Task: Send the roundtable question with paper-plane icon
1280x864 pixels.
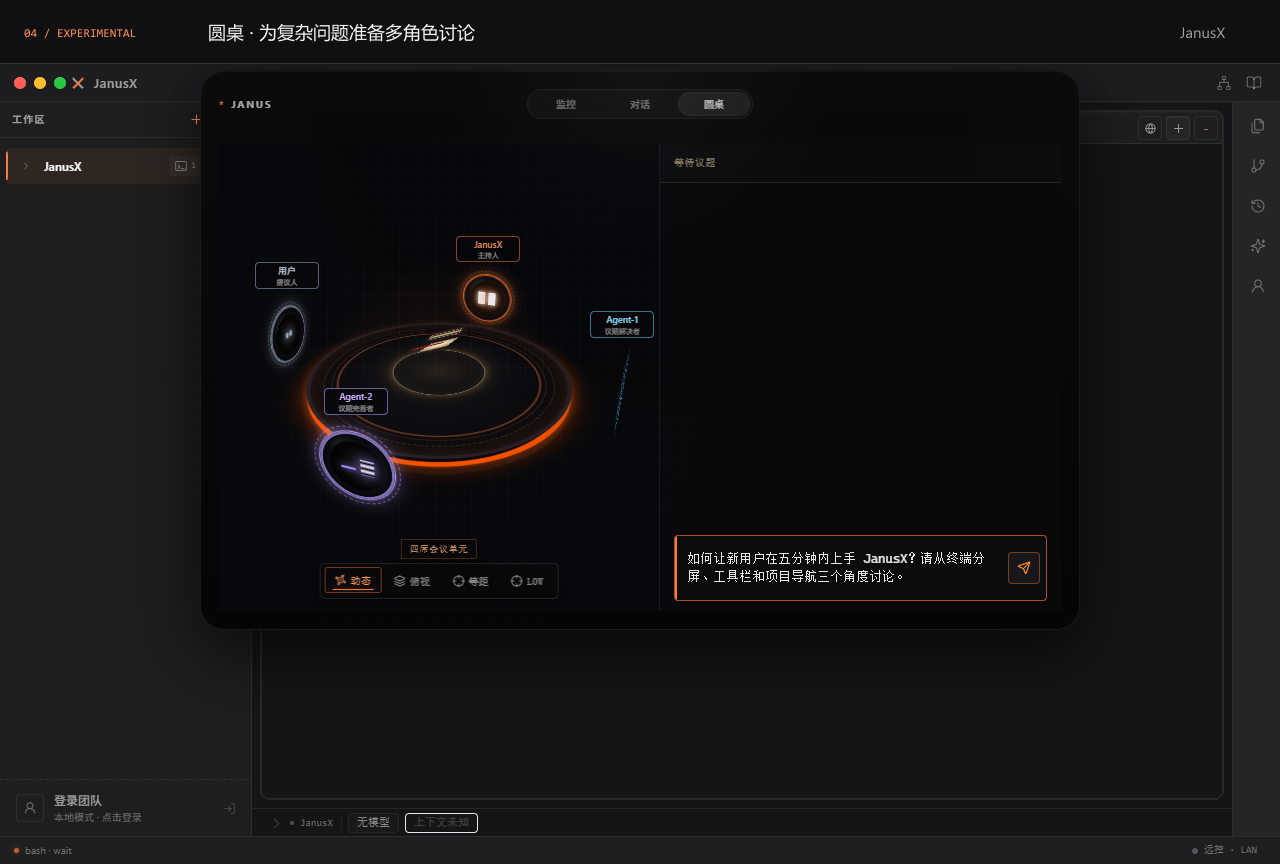Action: (x=1024, y=568)
